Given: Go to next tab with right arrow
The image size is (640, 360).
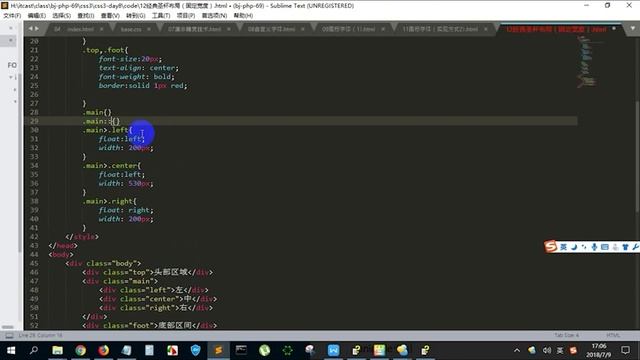Looking at the screenshot, I should pyautogui.click(x=37, y=29).
